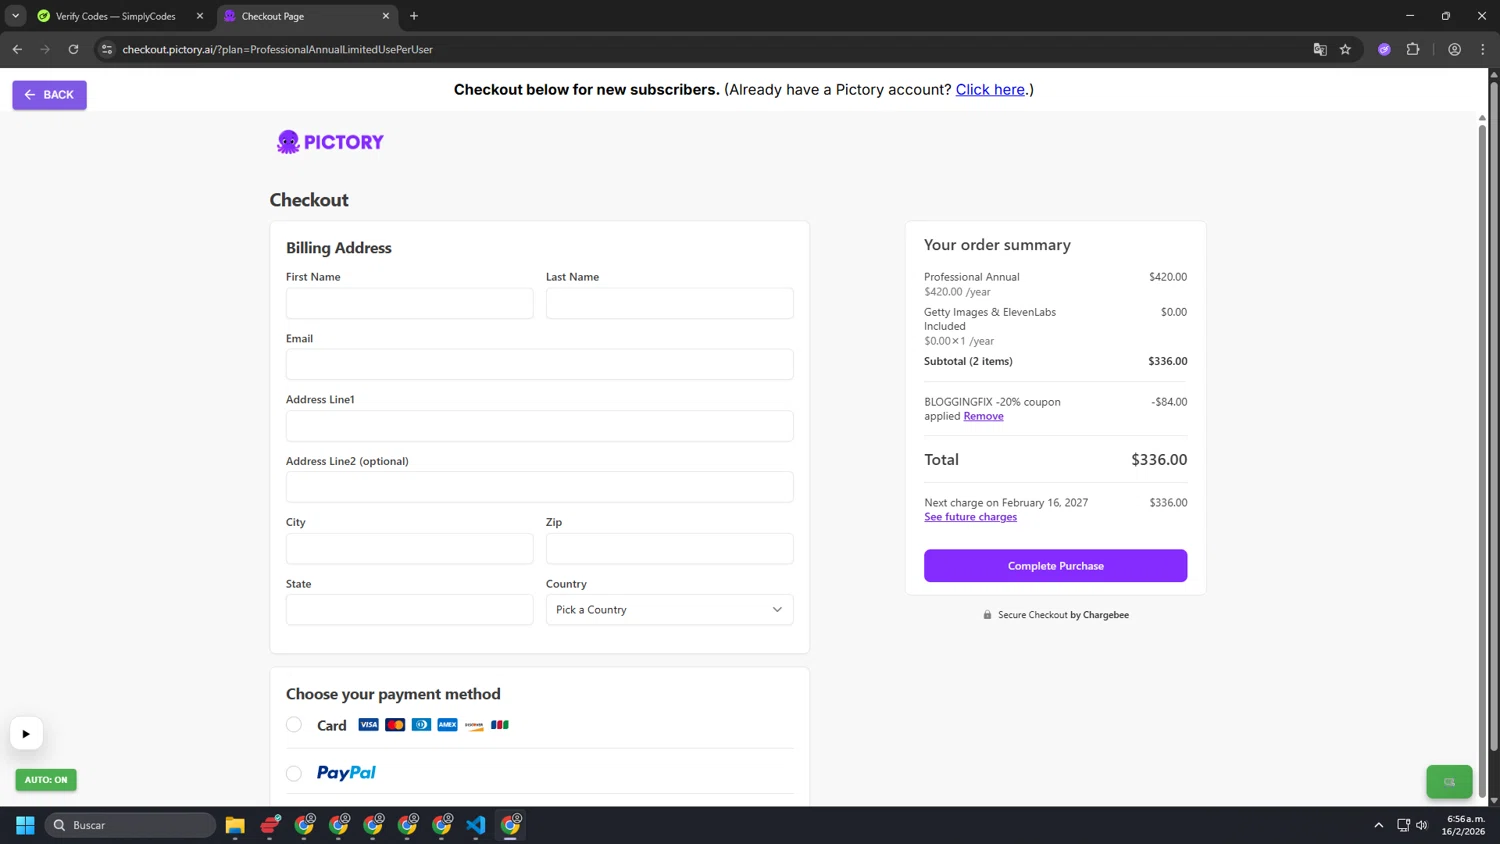Focus the Email input field
The width and height of the screenshot is (1500, 844).
coord(539,364)
